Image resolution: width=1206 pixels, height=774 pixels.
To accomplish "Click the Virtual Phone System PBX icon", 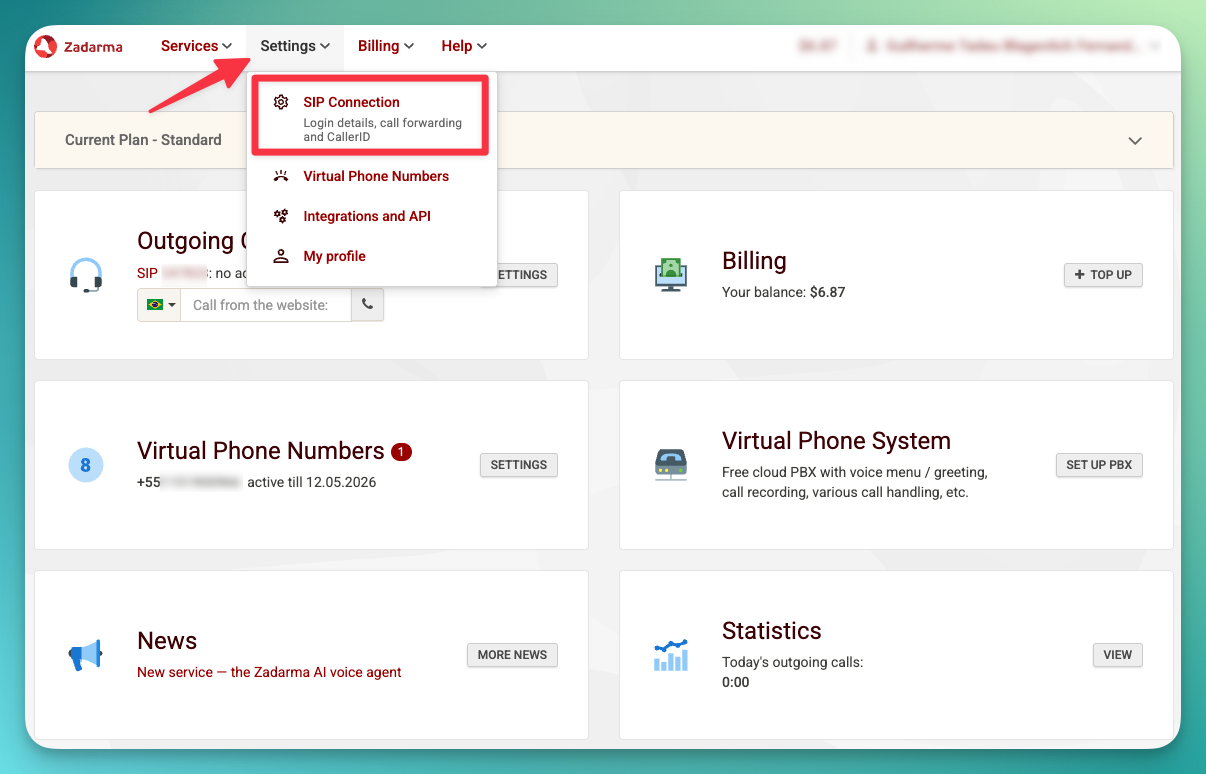I will coord(671,465).
